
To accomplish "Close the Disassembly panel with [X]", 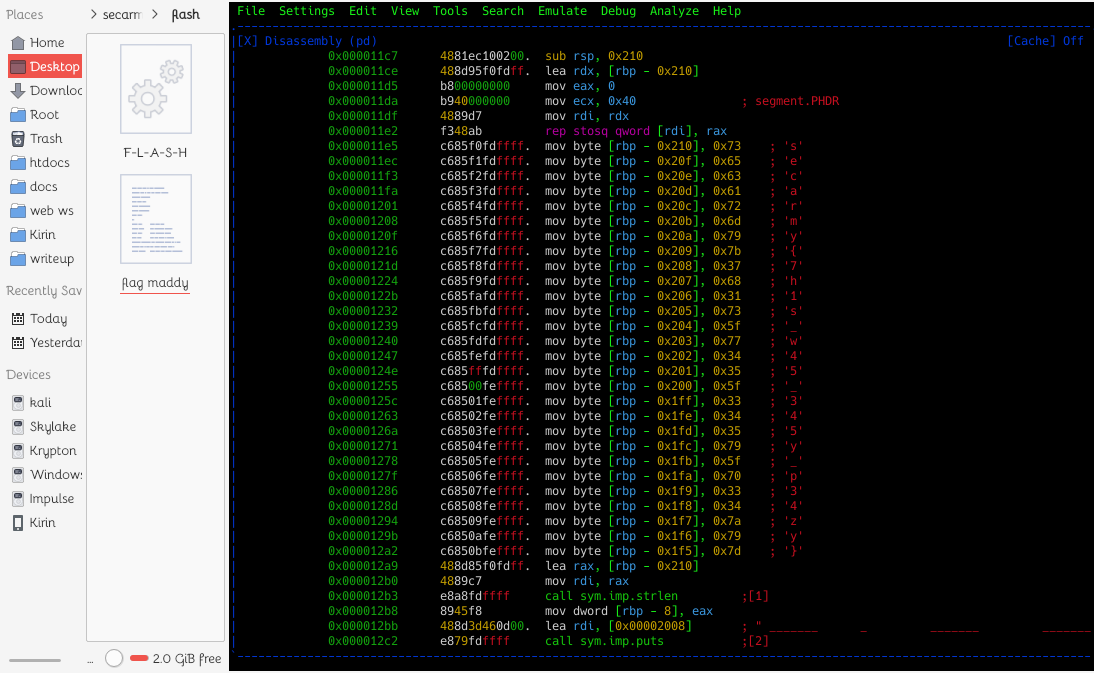I will pyautogui.click(x=247, y=41).
